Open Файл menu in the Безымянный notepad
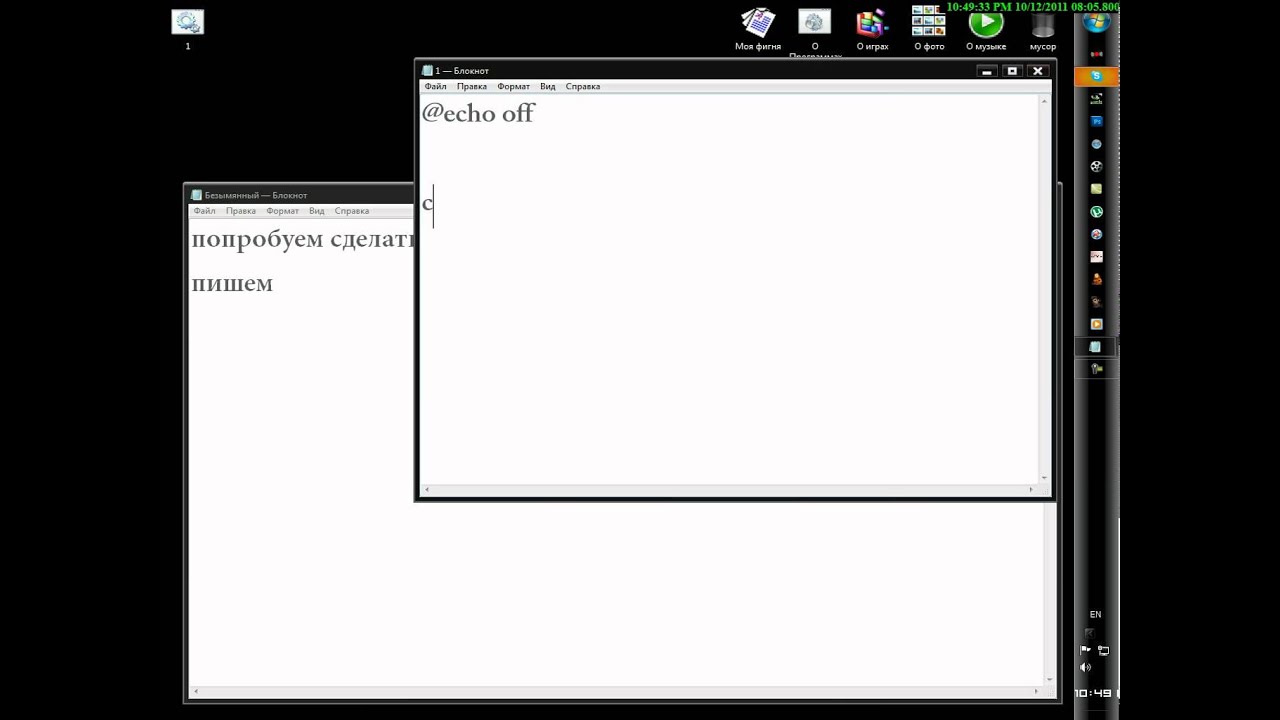The height and width of the screenshot is (720, 1280). pos(204,211)
